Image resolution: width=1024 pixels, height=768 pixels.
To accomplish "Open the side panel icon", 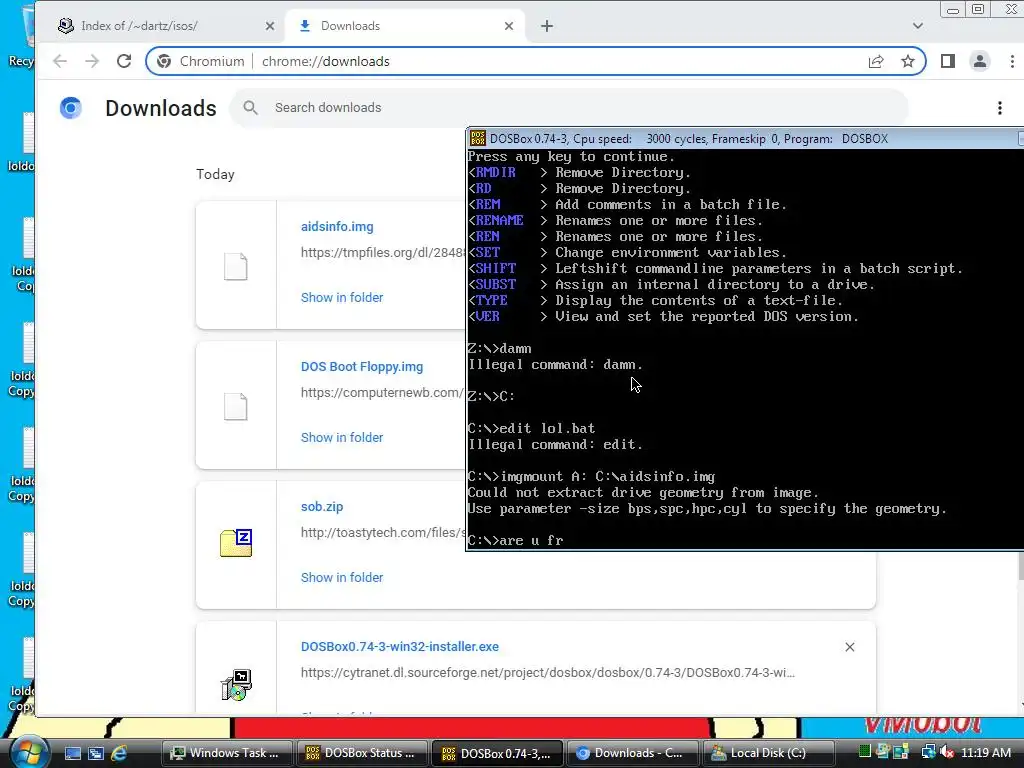I will [948, 61].
